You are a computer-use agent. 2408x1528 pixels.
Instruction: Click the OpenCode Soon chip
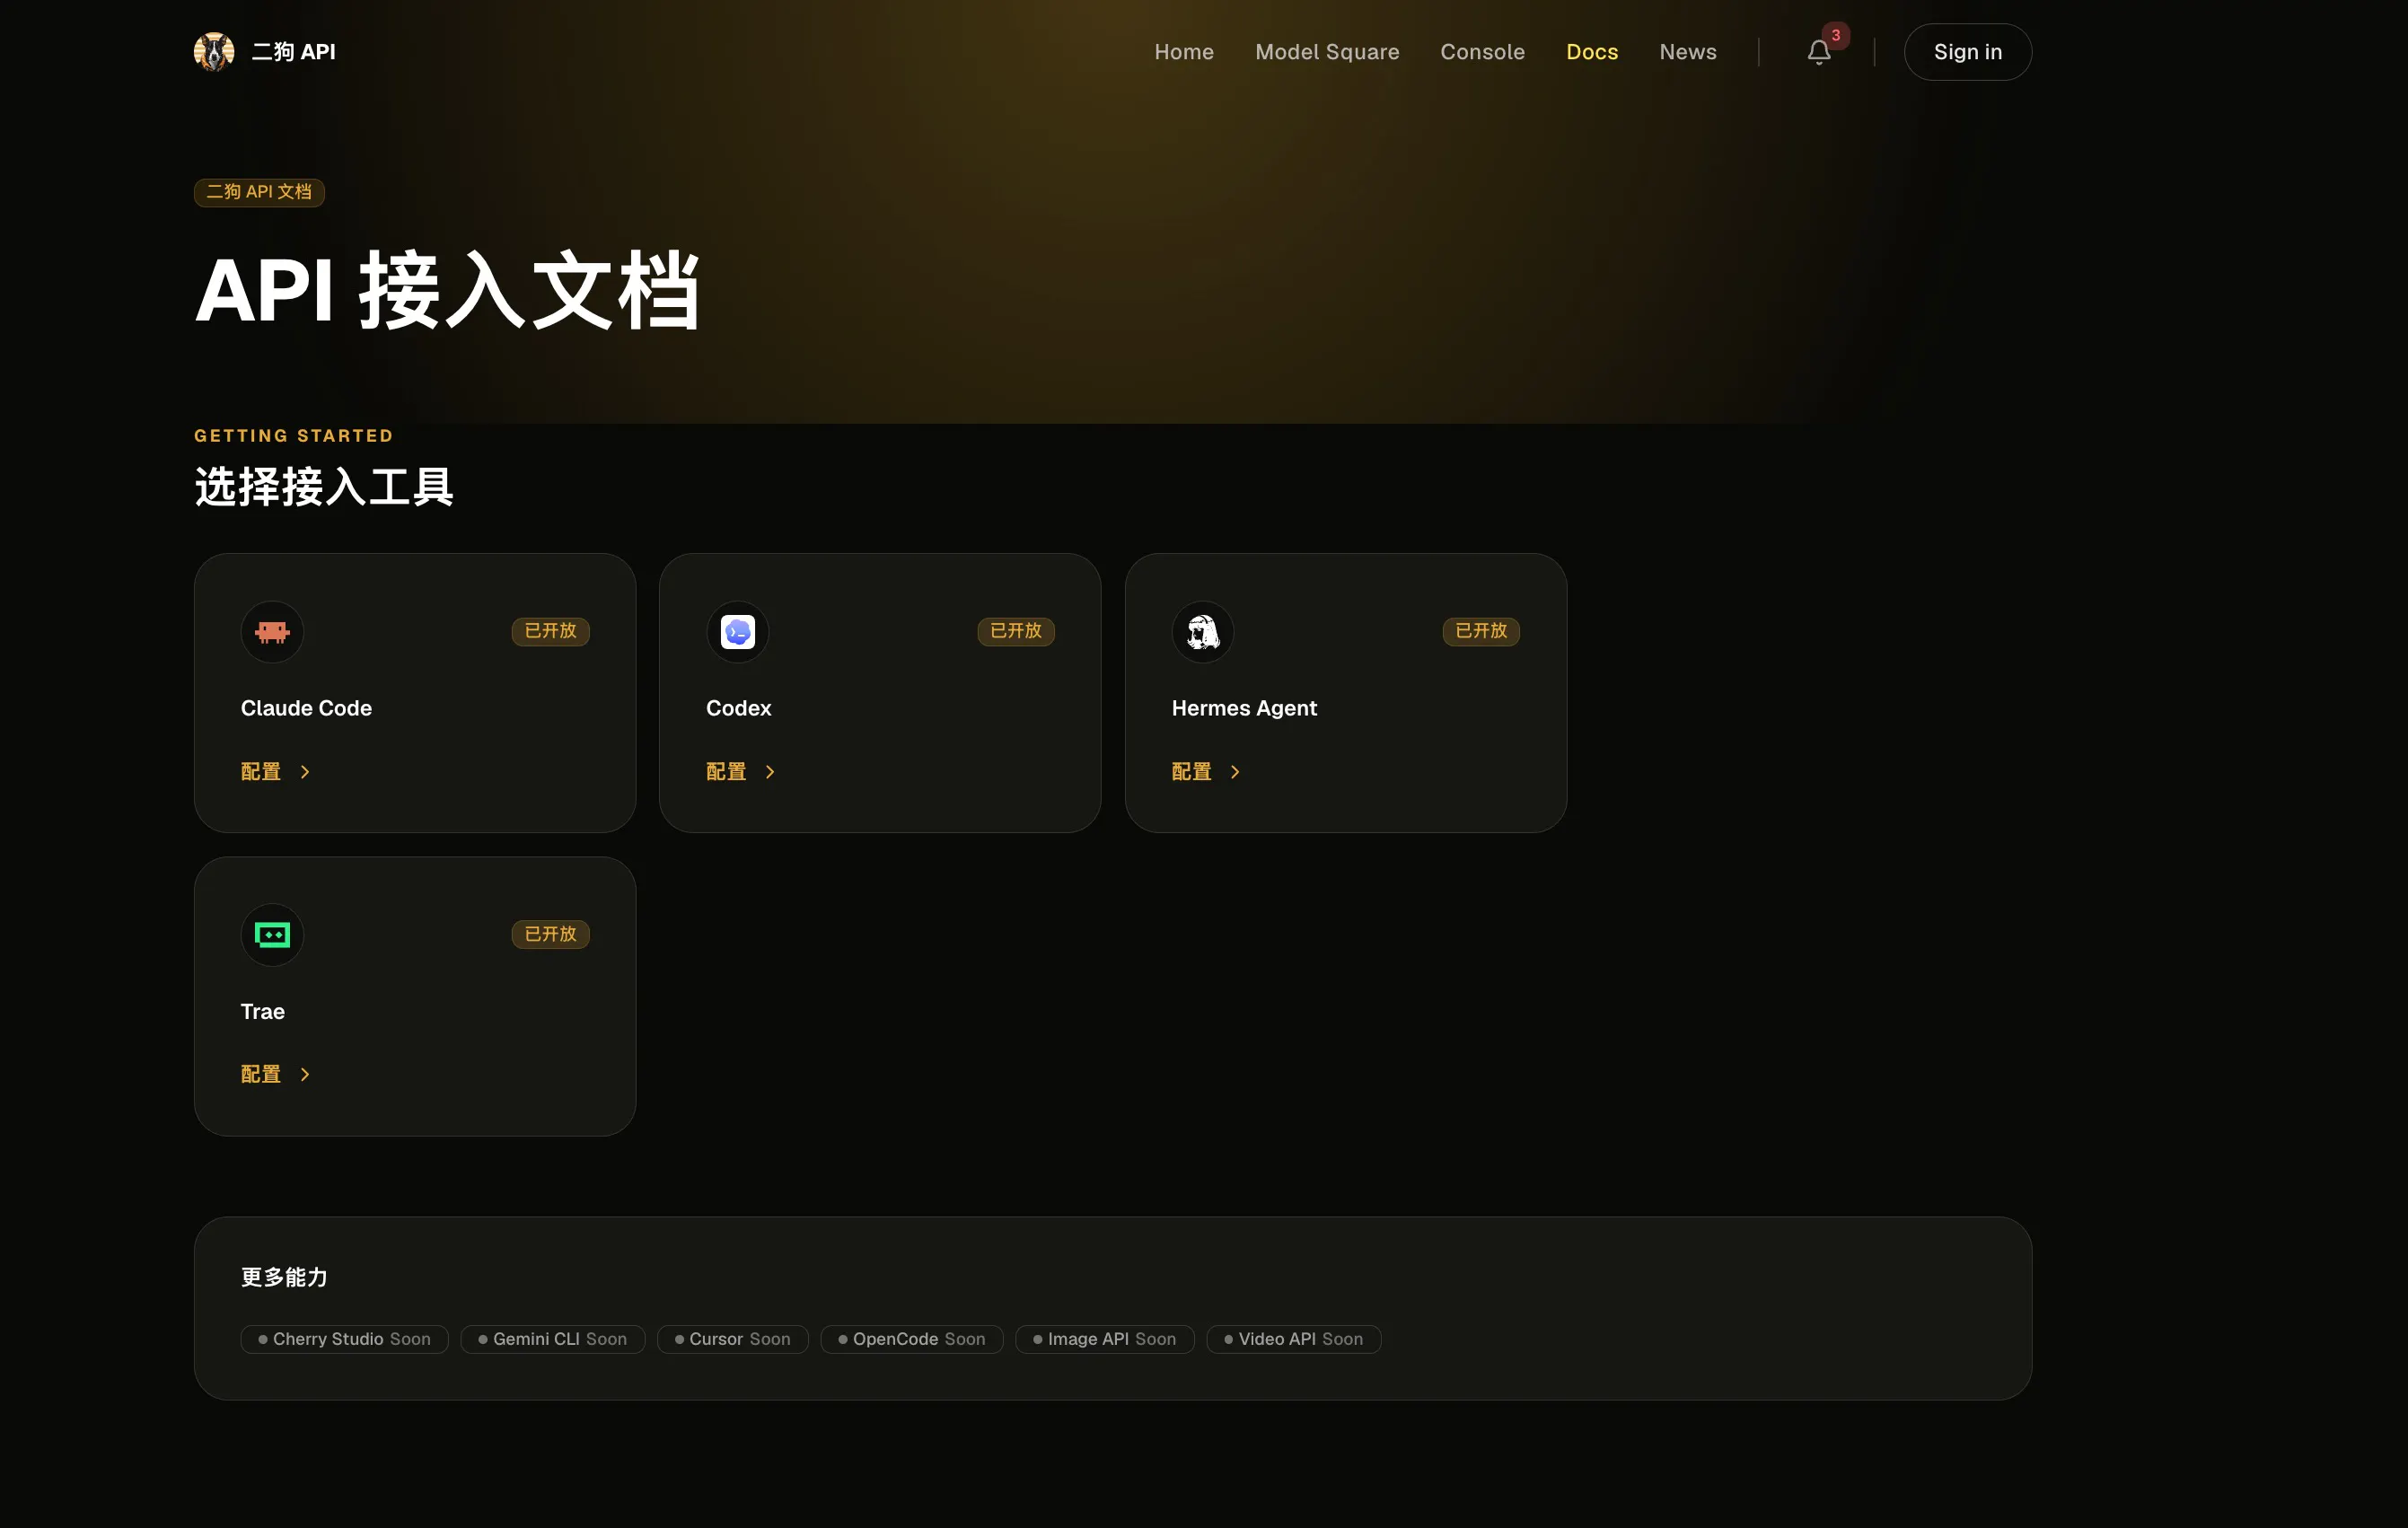click(x=912, y=1339)
